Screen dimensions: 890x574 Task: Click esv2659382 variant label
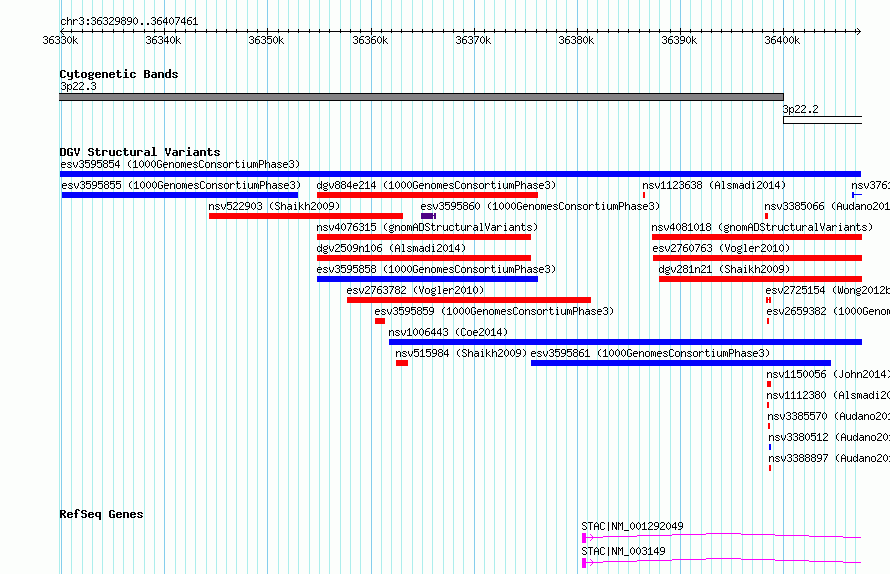tap(828, 312)
